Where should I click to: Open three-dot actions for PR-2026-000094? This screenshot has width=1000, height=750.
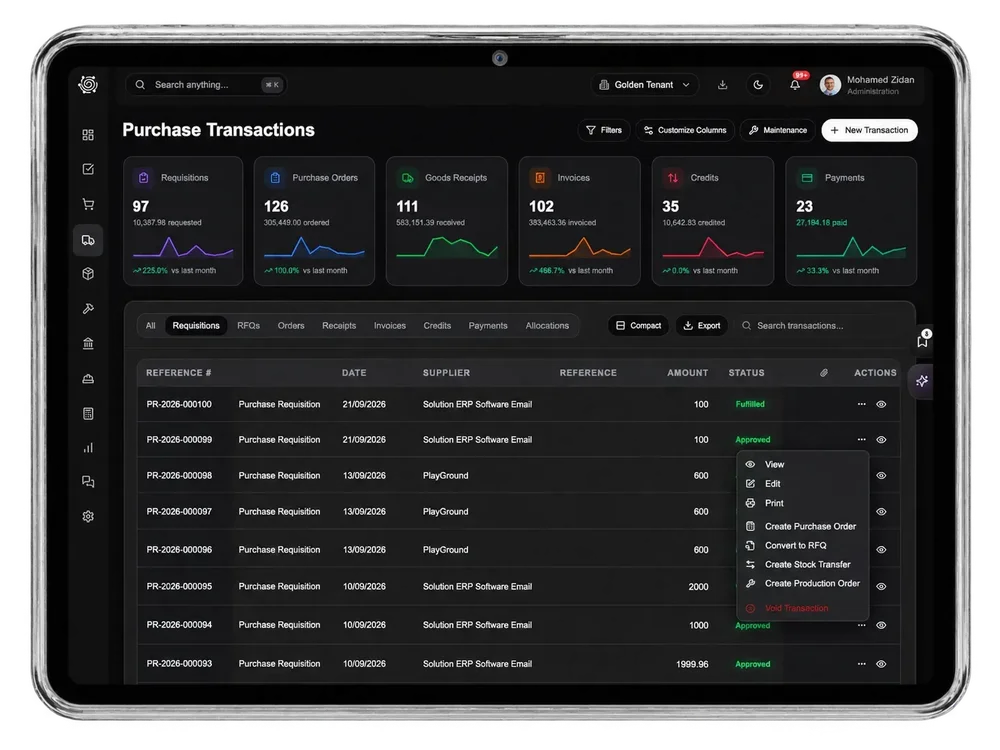(862, 625)
